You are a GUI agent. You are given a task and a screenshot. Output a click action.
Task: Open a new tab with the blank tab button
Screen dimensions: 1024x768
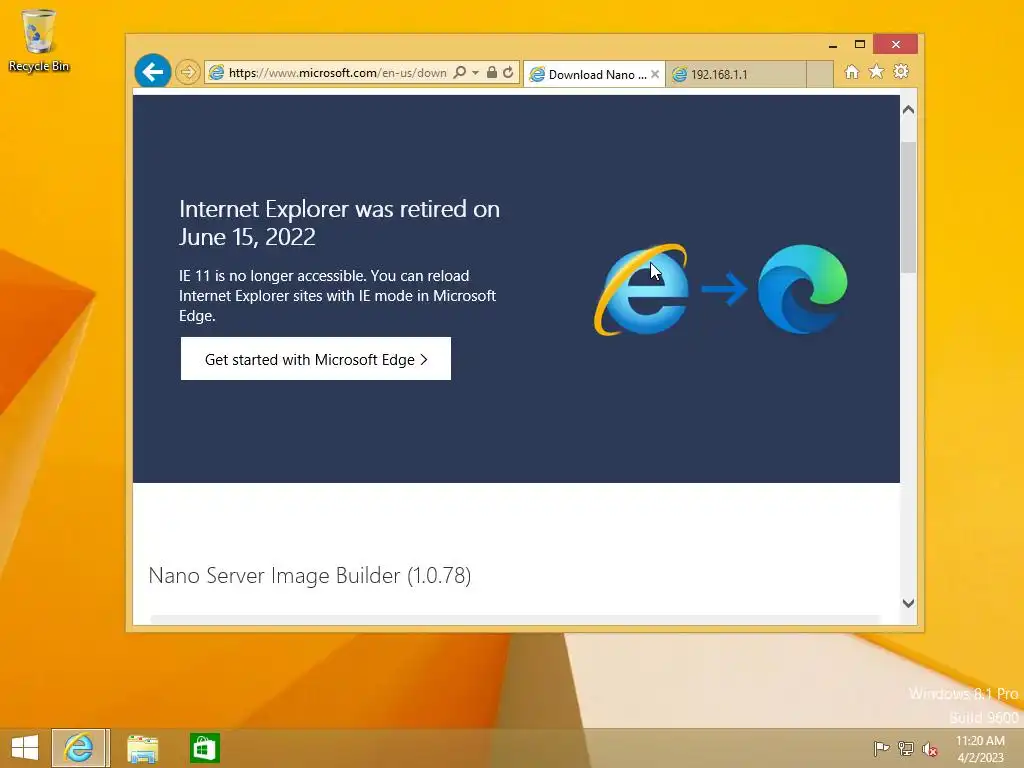coord(820,74)
